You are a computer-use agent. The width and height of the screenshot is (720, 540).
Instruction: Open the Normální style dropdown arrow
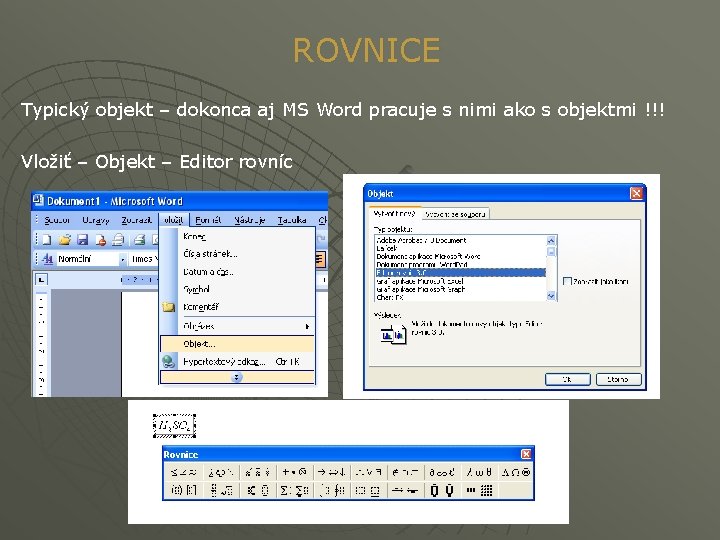[123, 259]
